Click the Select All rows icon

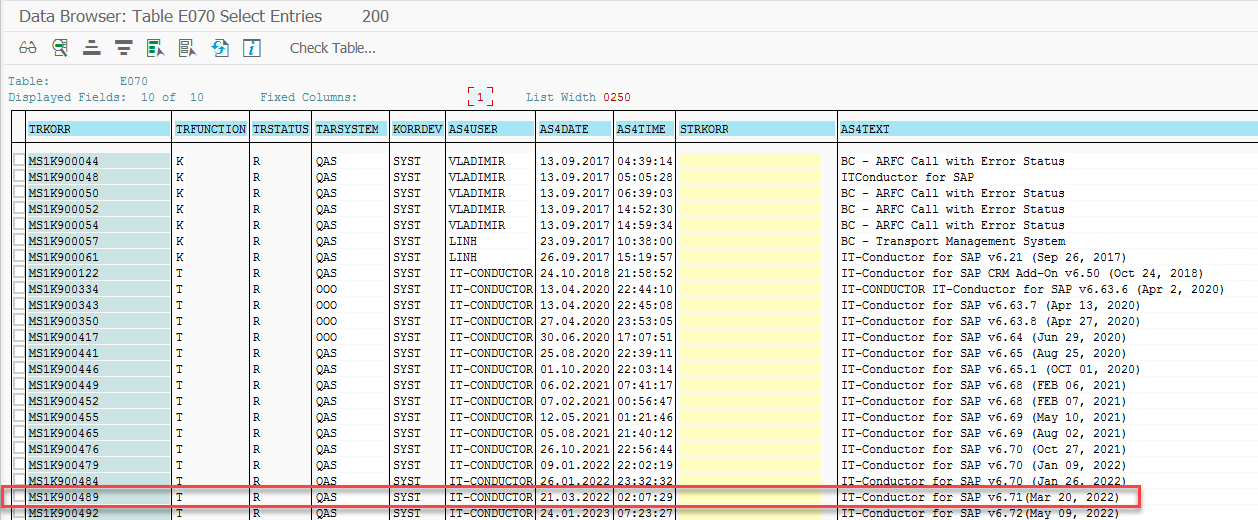pos(155,48)
